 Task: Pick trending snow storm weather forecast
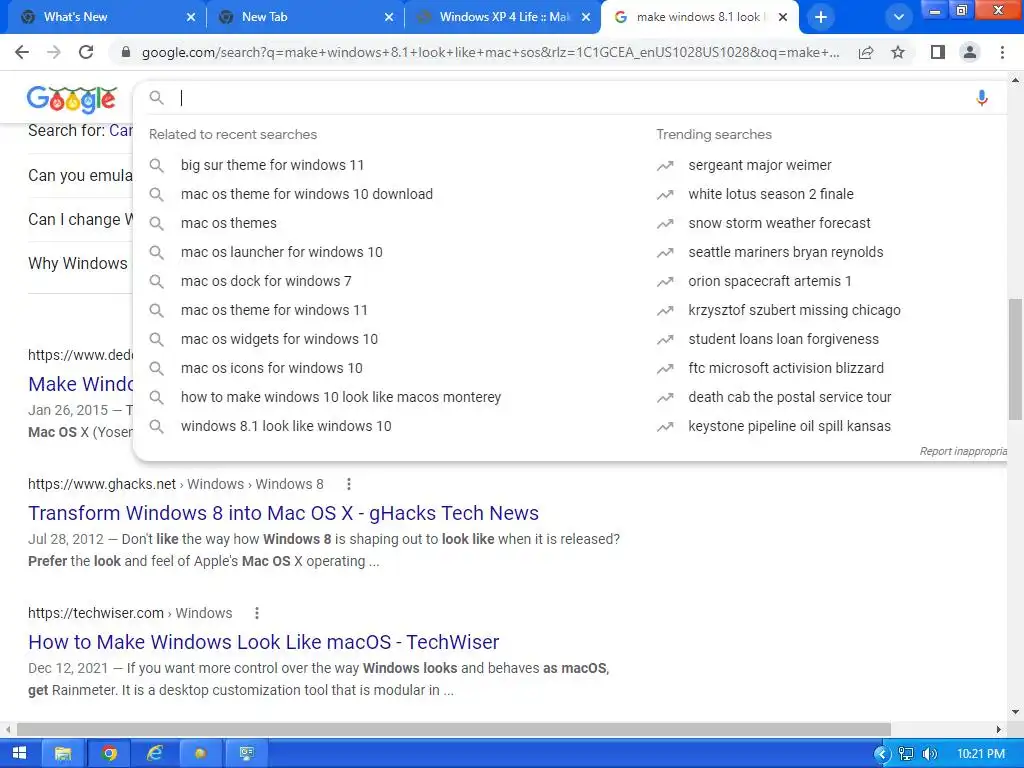point(779,223)
